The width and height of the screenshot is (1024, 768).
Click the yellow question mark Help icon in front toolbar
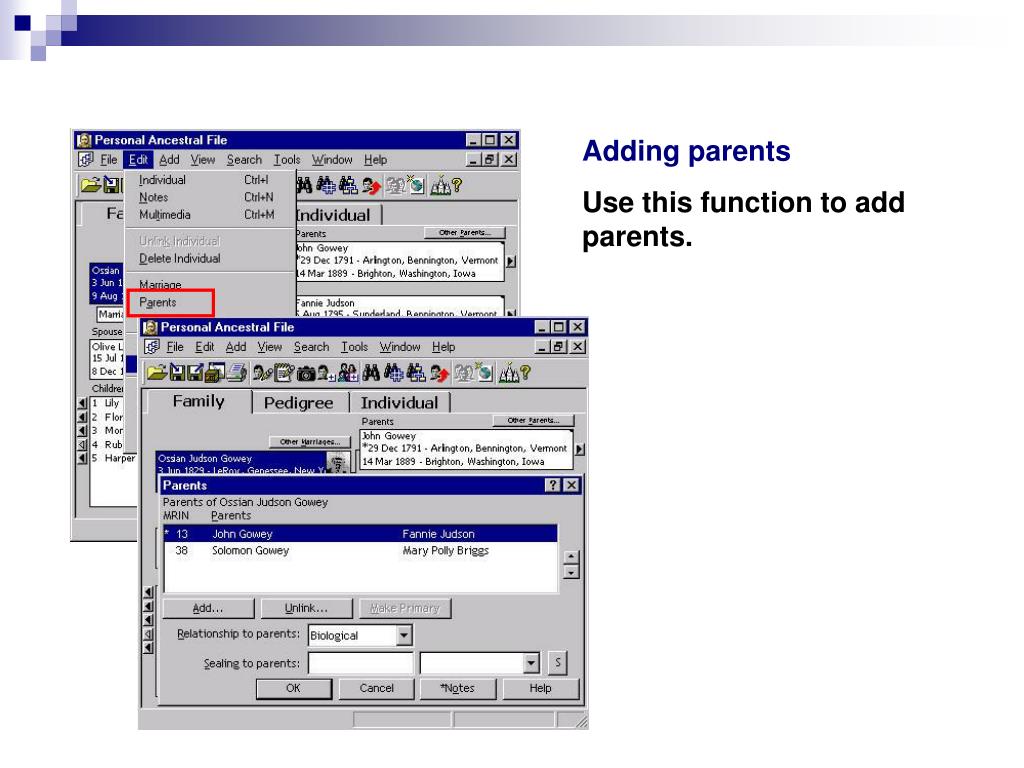525,372
